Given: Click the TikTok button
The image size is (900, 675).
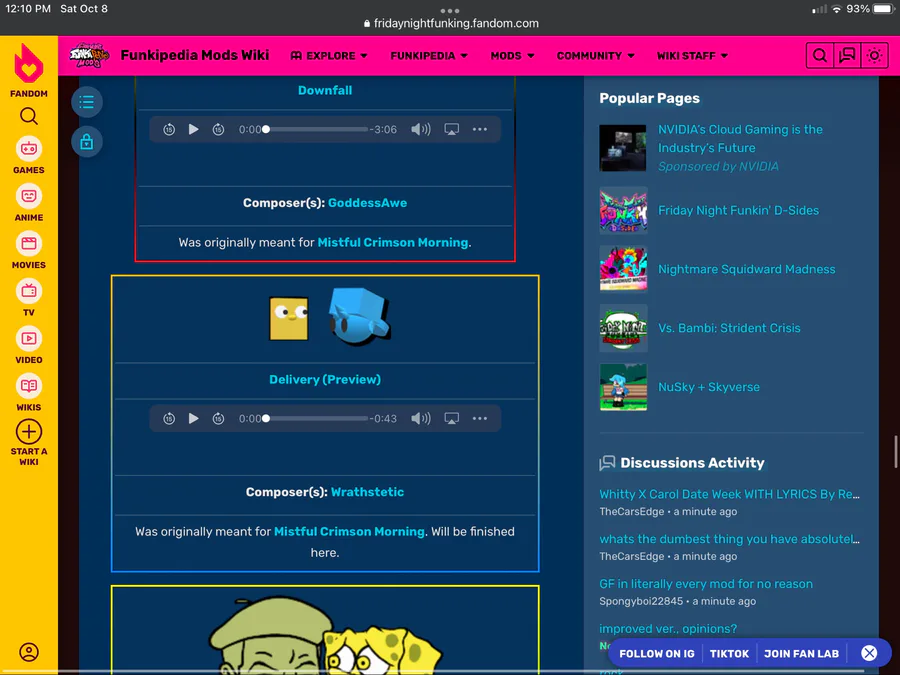Looking at the screenshot, I should (729, 653).
